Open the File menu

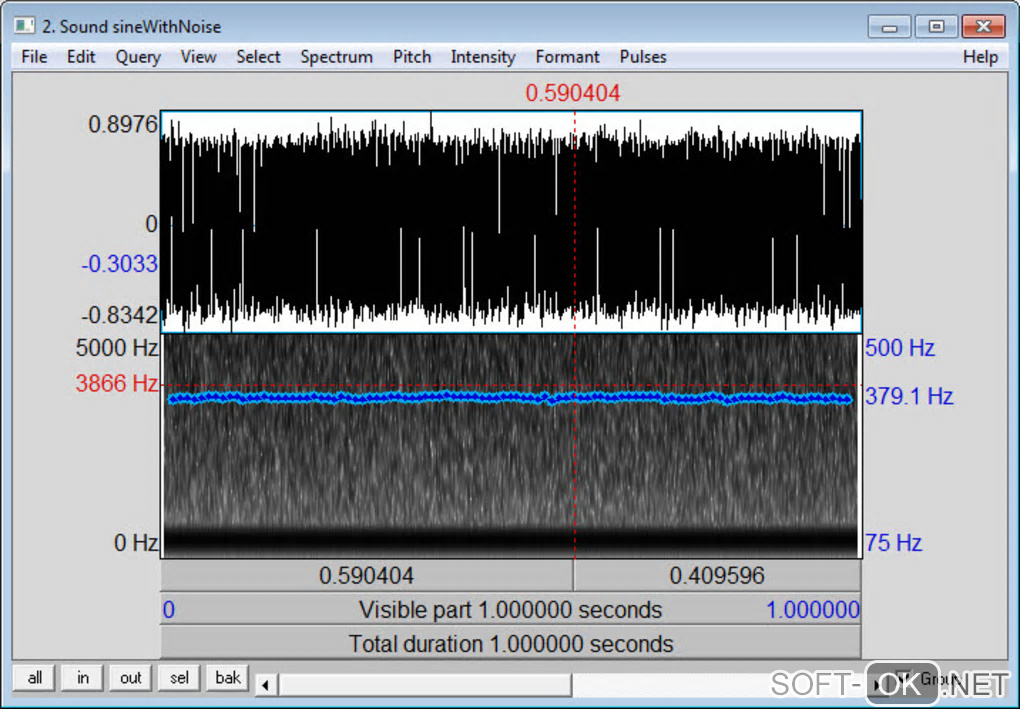[x=34, y=57]
